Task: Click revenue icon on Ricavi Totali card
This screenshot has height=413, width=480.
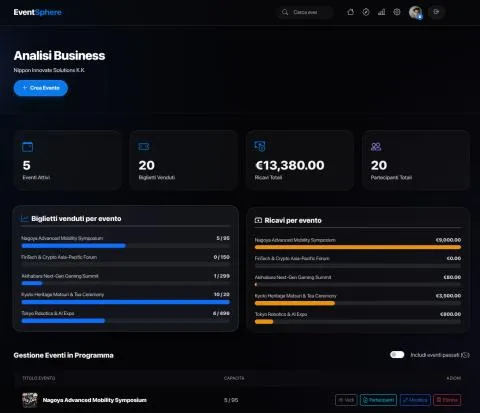Action: 260,146
